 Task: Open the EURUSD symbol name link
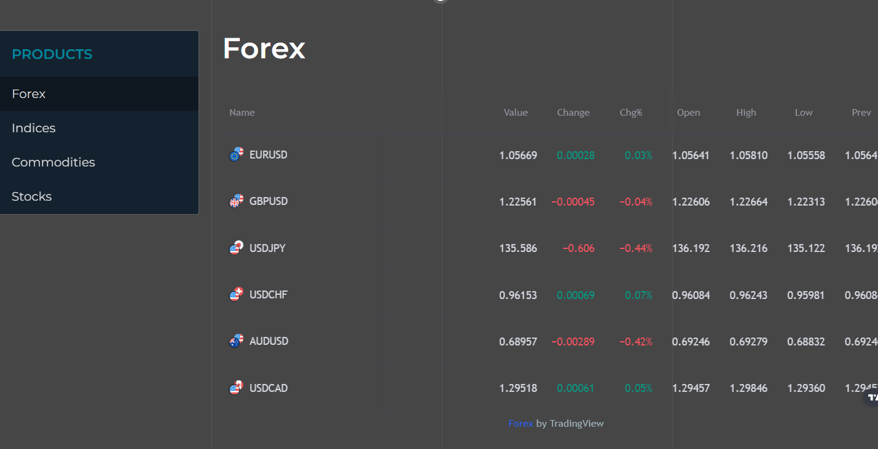[x=268, y=155]
